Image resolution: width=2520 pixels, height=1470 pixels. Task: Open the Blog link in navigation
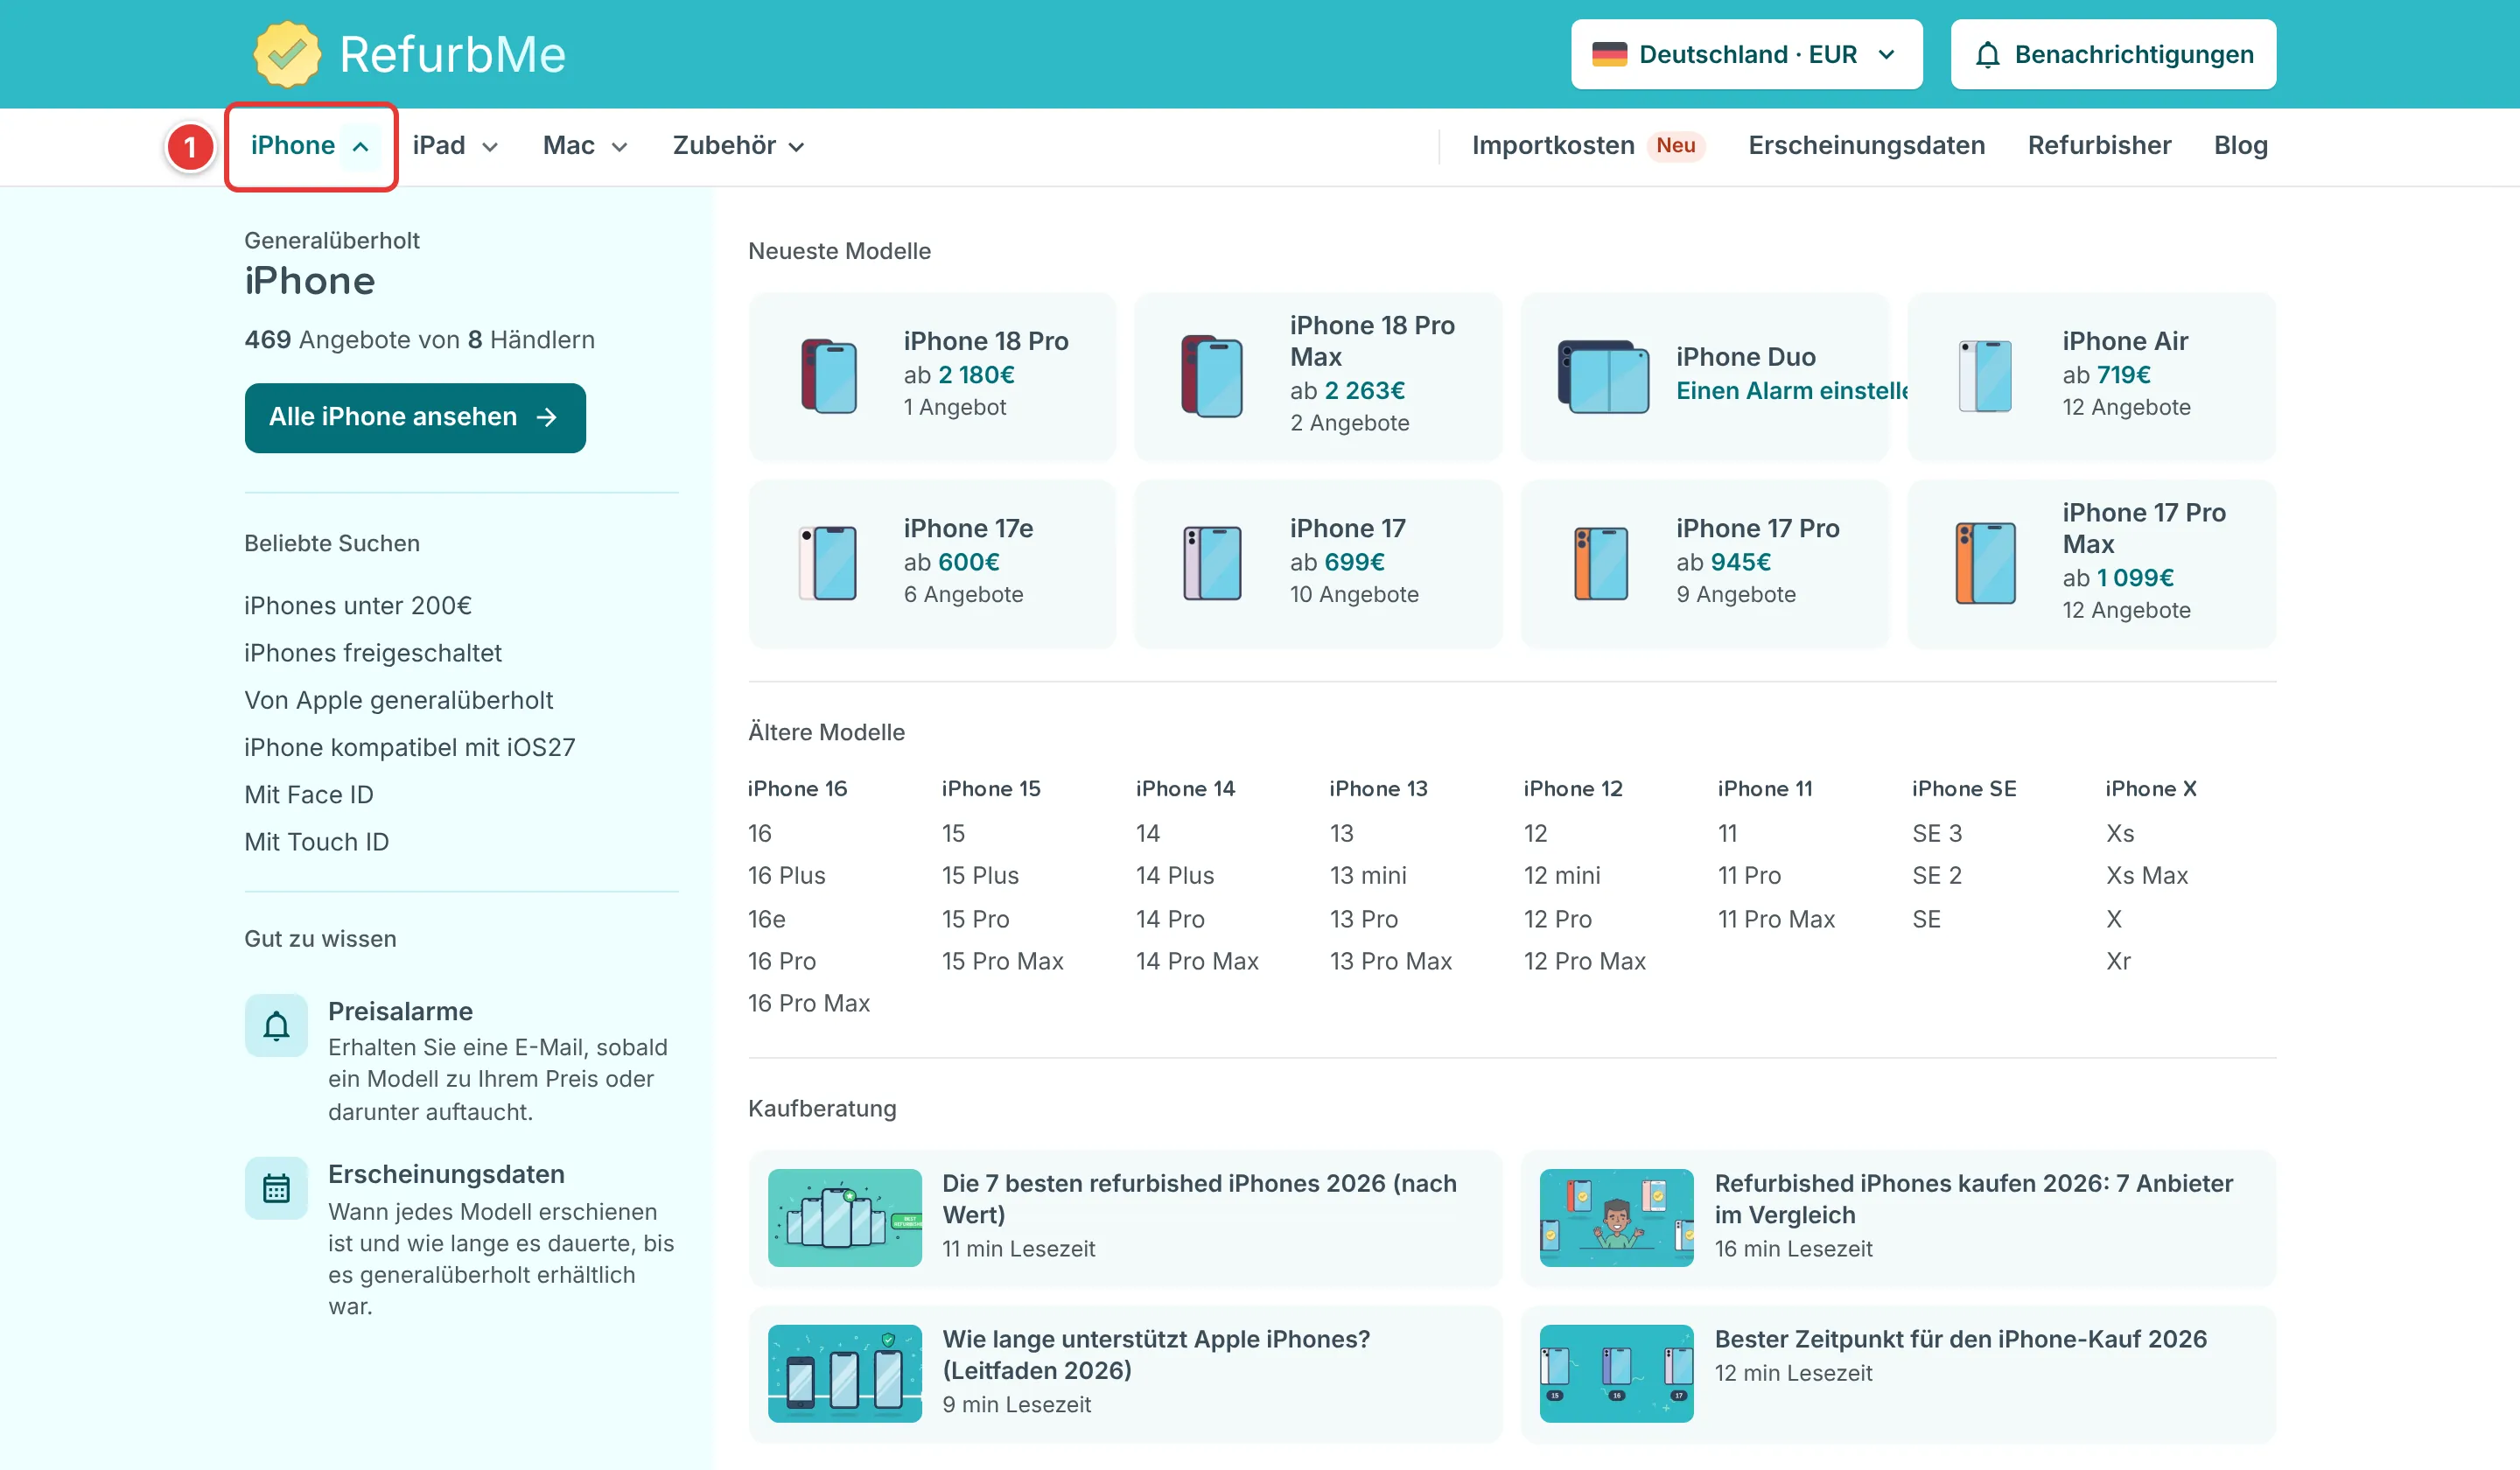2240,146
